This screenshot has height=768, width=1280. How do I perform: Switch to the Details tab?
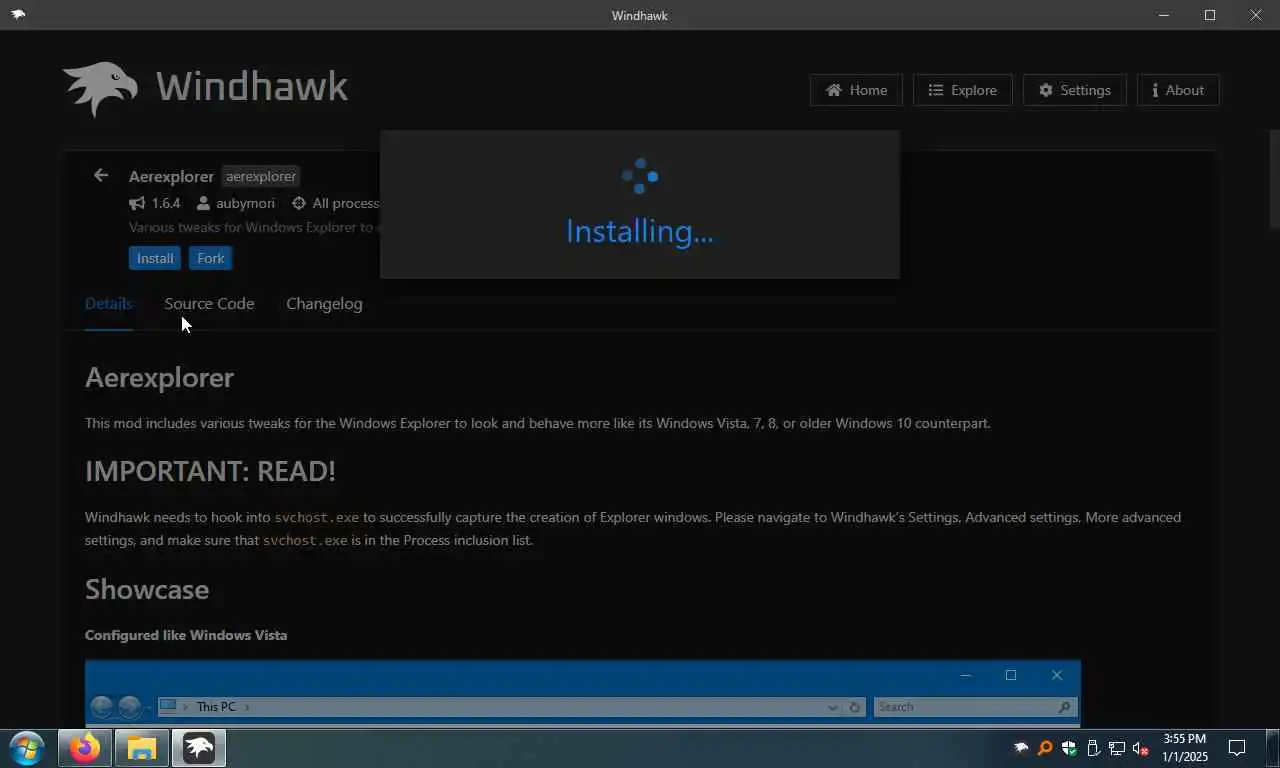109,304
